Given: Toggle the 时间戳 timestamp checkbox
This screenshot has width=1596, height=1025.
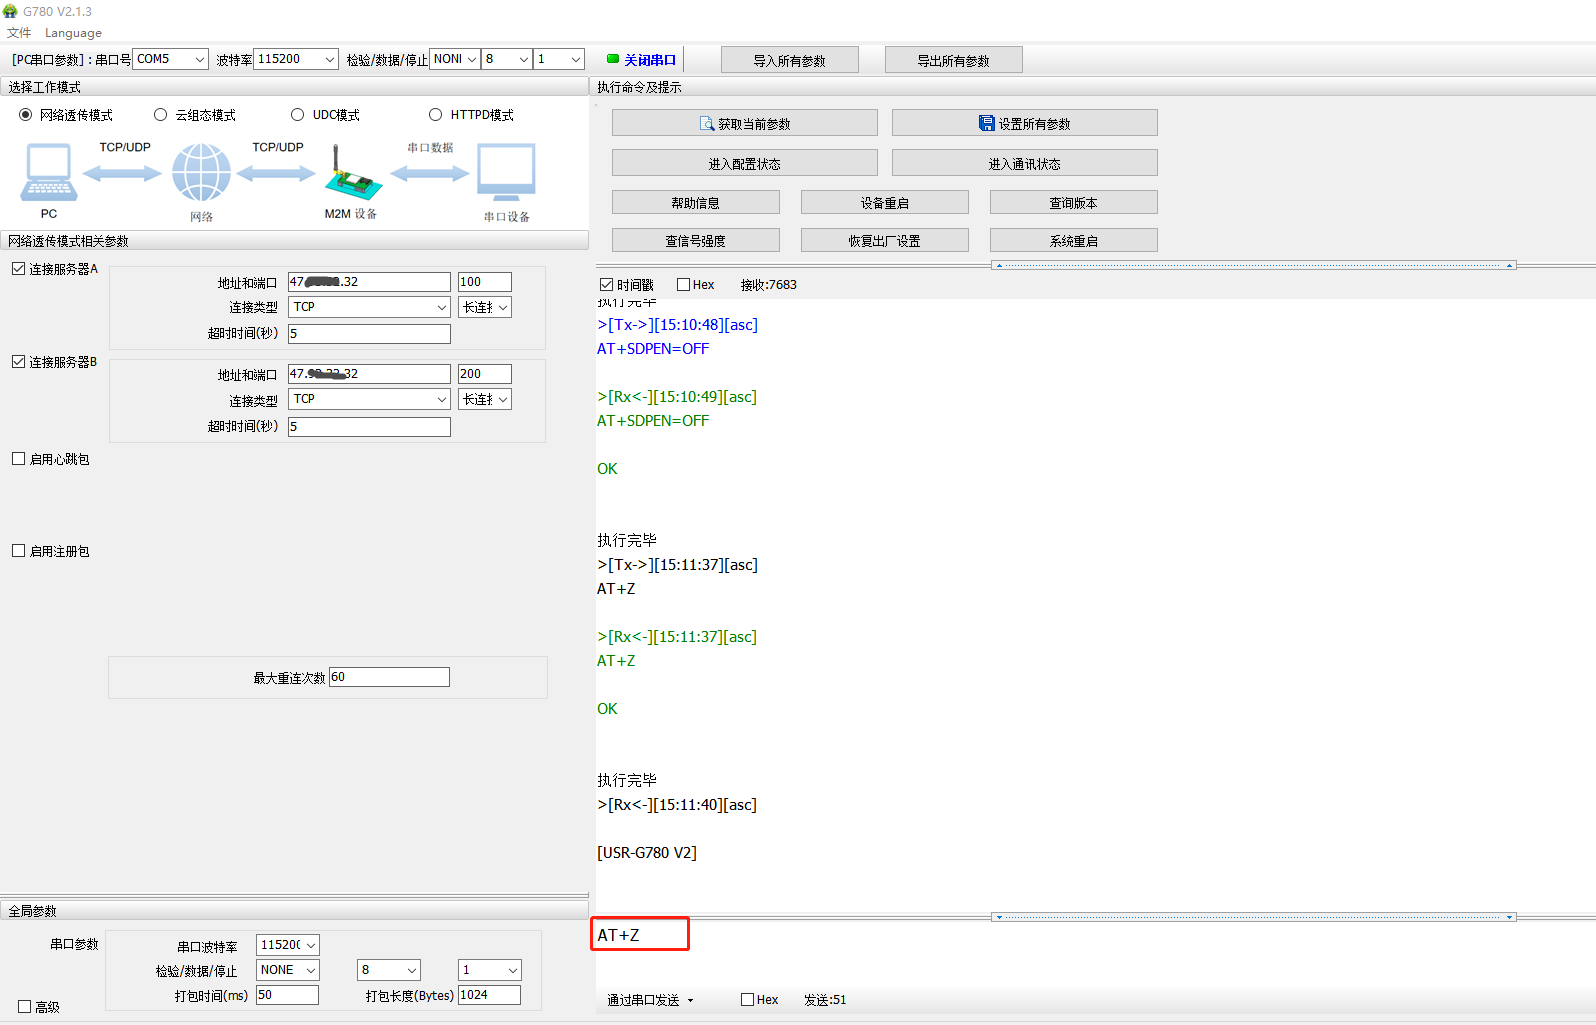Looking at the screenshot, I should (x=606, y=285).
